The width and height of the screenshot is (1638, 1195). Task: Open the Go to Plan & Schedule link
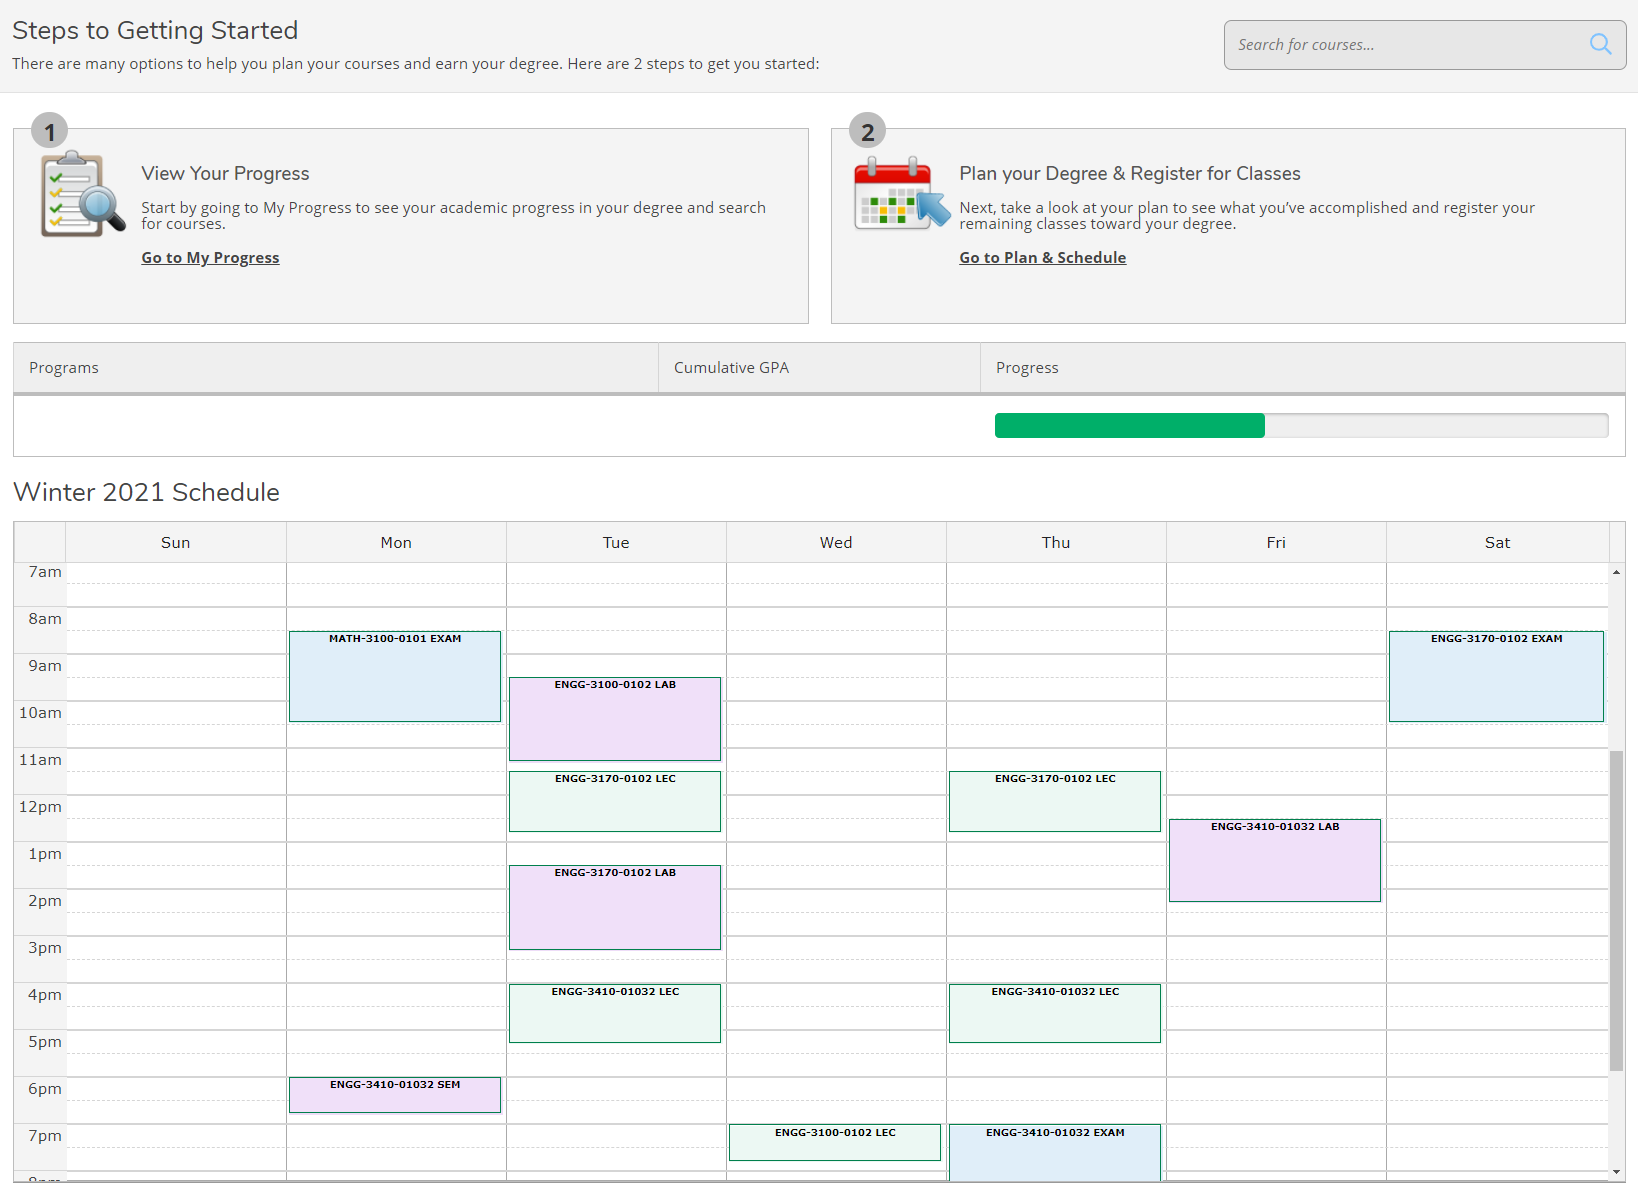(x=1042, y=257)
